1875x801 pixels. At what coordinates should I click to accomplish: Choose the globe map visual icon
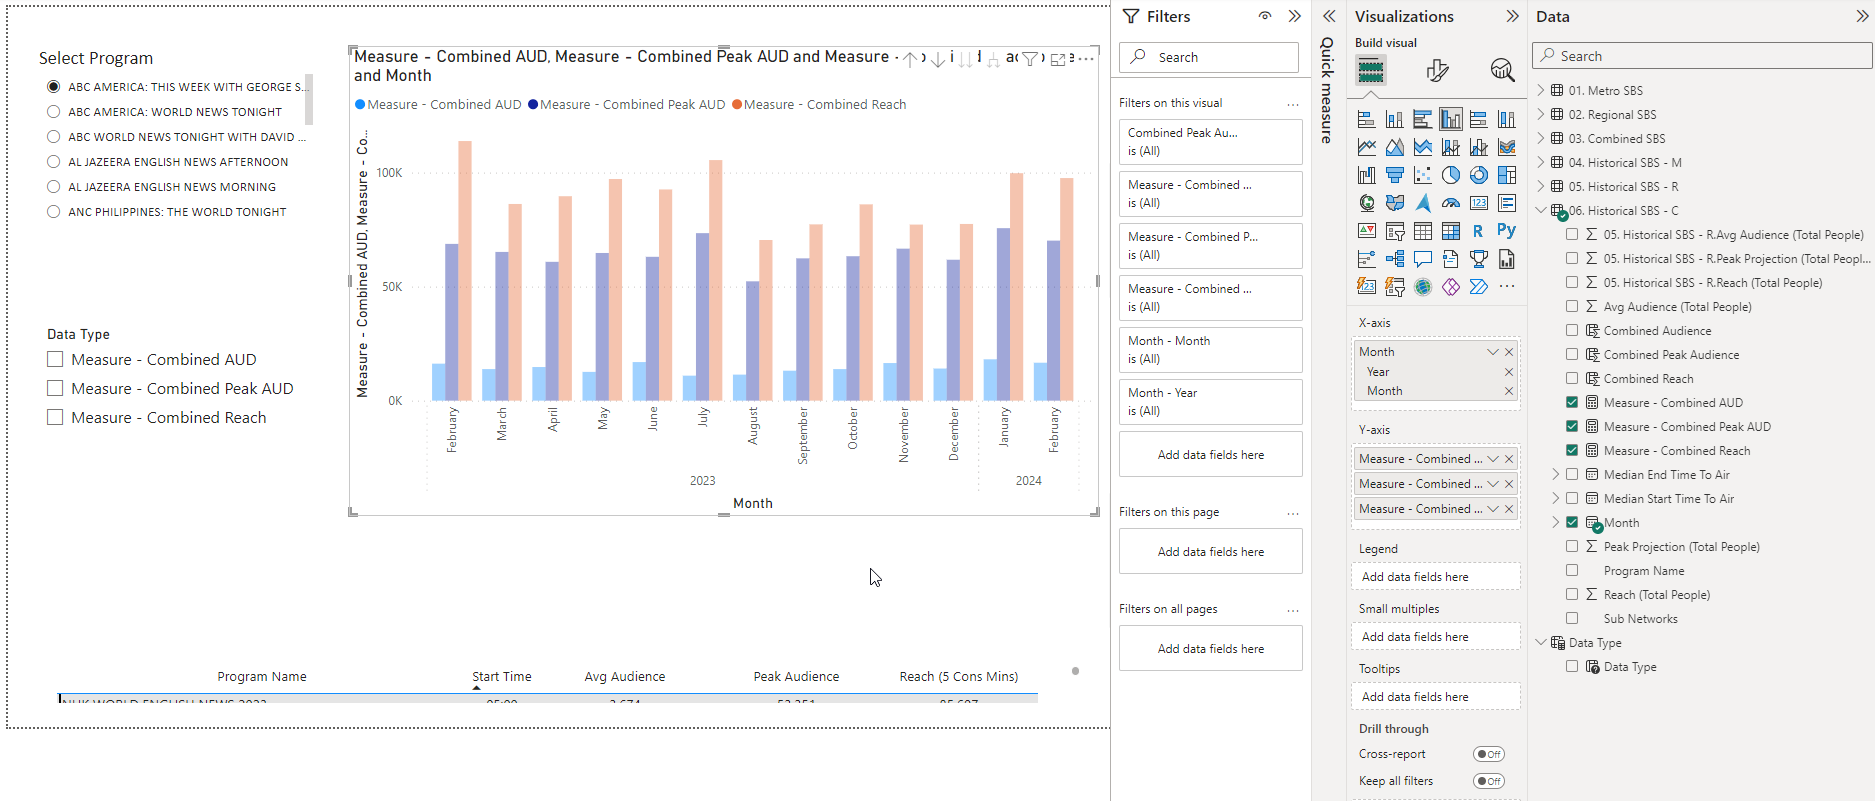pyautogui.click(x=1367, y=203)
